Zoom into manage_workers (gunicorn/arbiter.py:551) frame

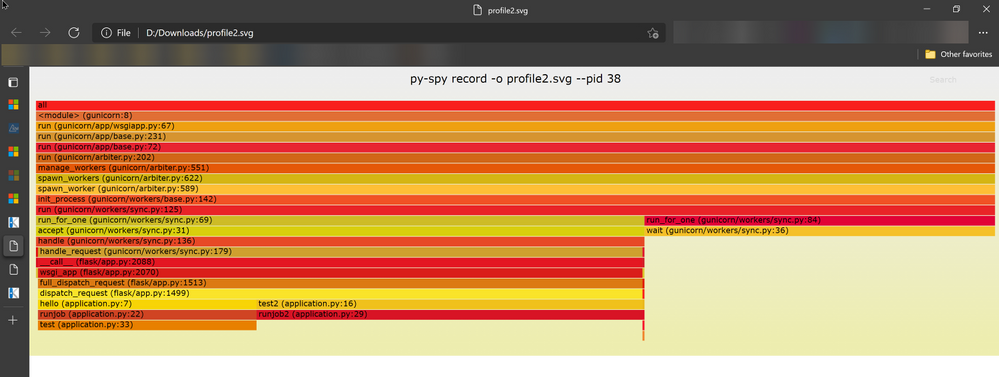click(515, 168)
